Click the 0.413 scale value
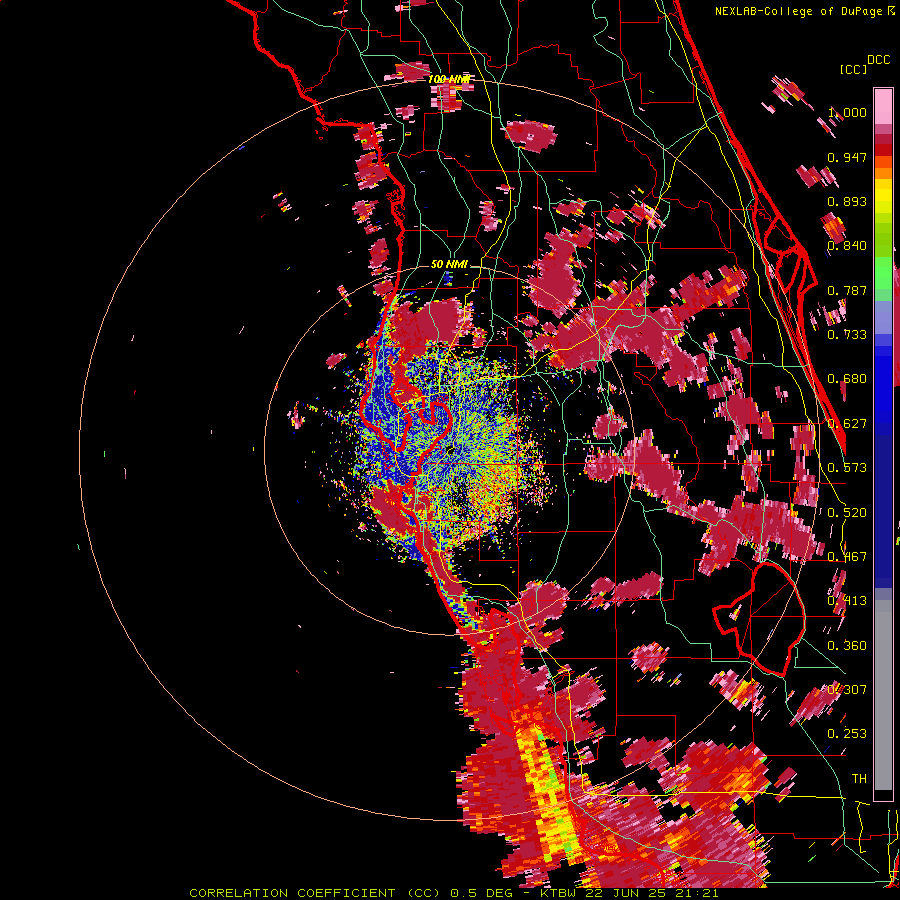Viewport: 900px width, 900px height. [x=847, y=600]
